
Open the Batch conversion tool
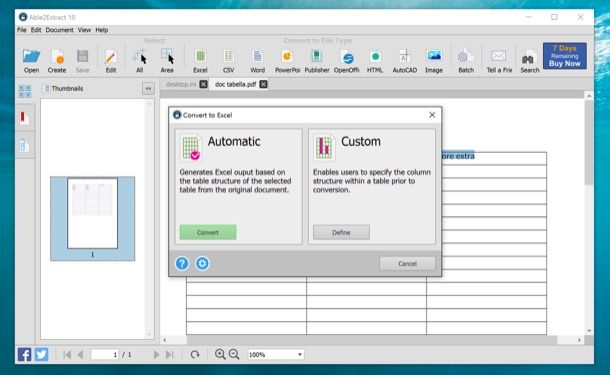point(466,61)
